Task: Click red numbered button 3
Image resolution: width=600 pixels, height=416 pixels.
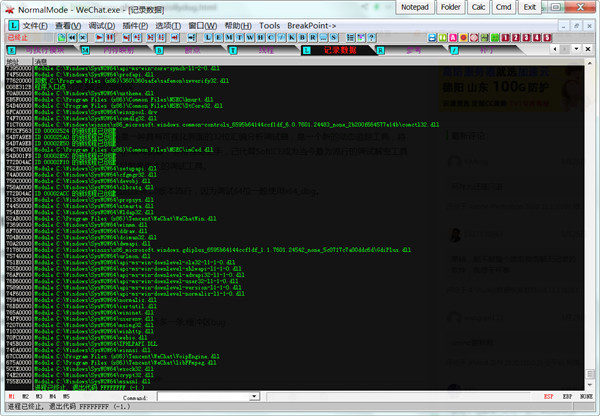Action: coord(527,38)
